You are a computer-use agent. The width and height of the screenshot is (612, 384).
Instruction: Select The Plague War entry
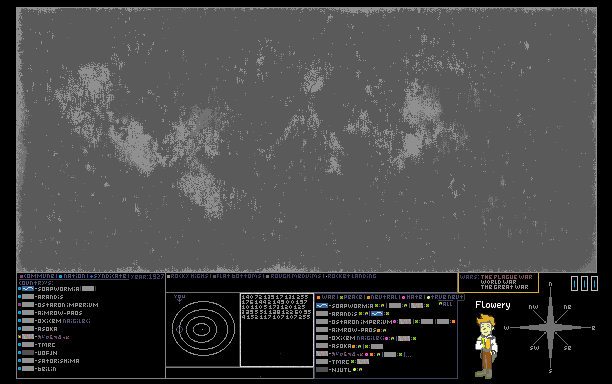coord(506,277)
